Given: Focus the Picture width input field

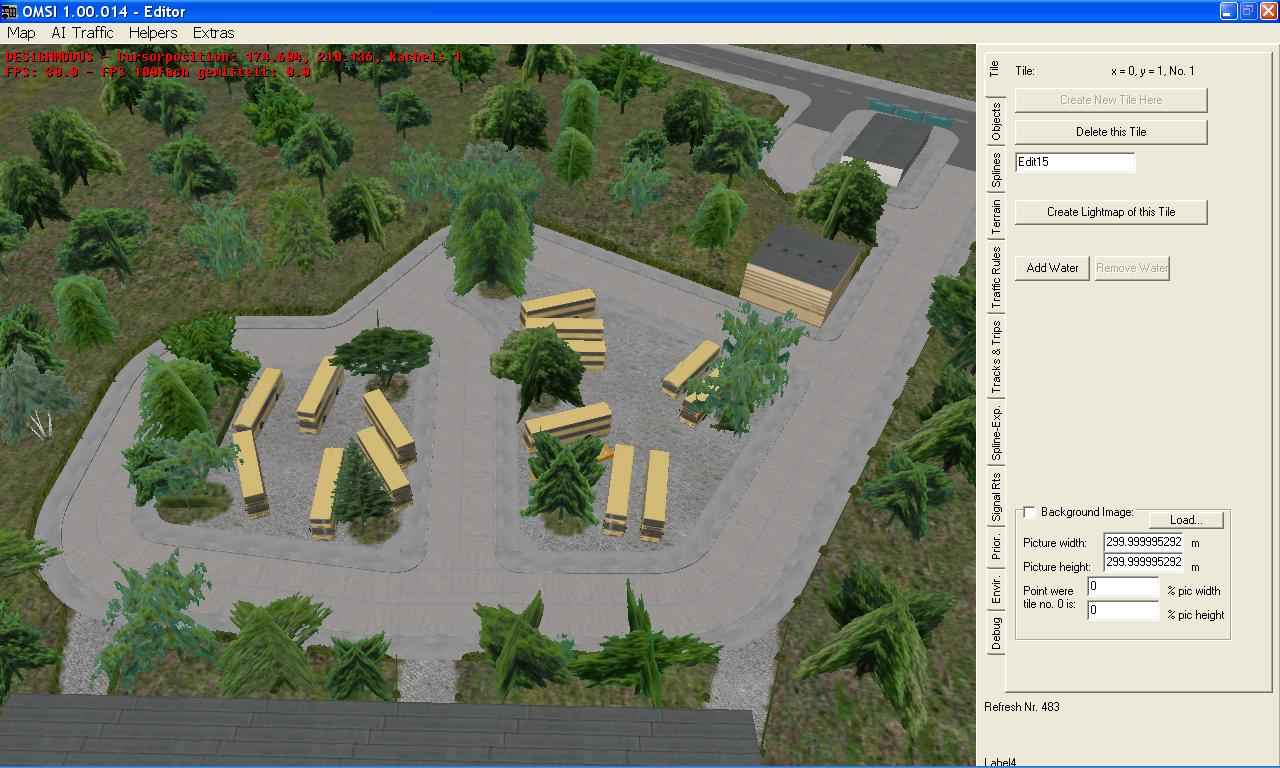Looking at the screenshot, I should click(1143, 542).
